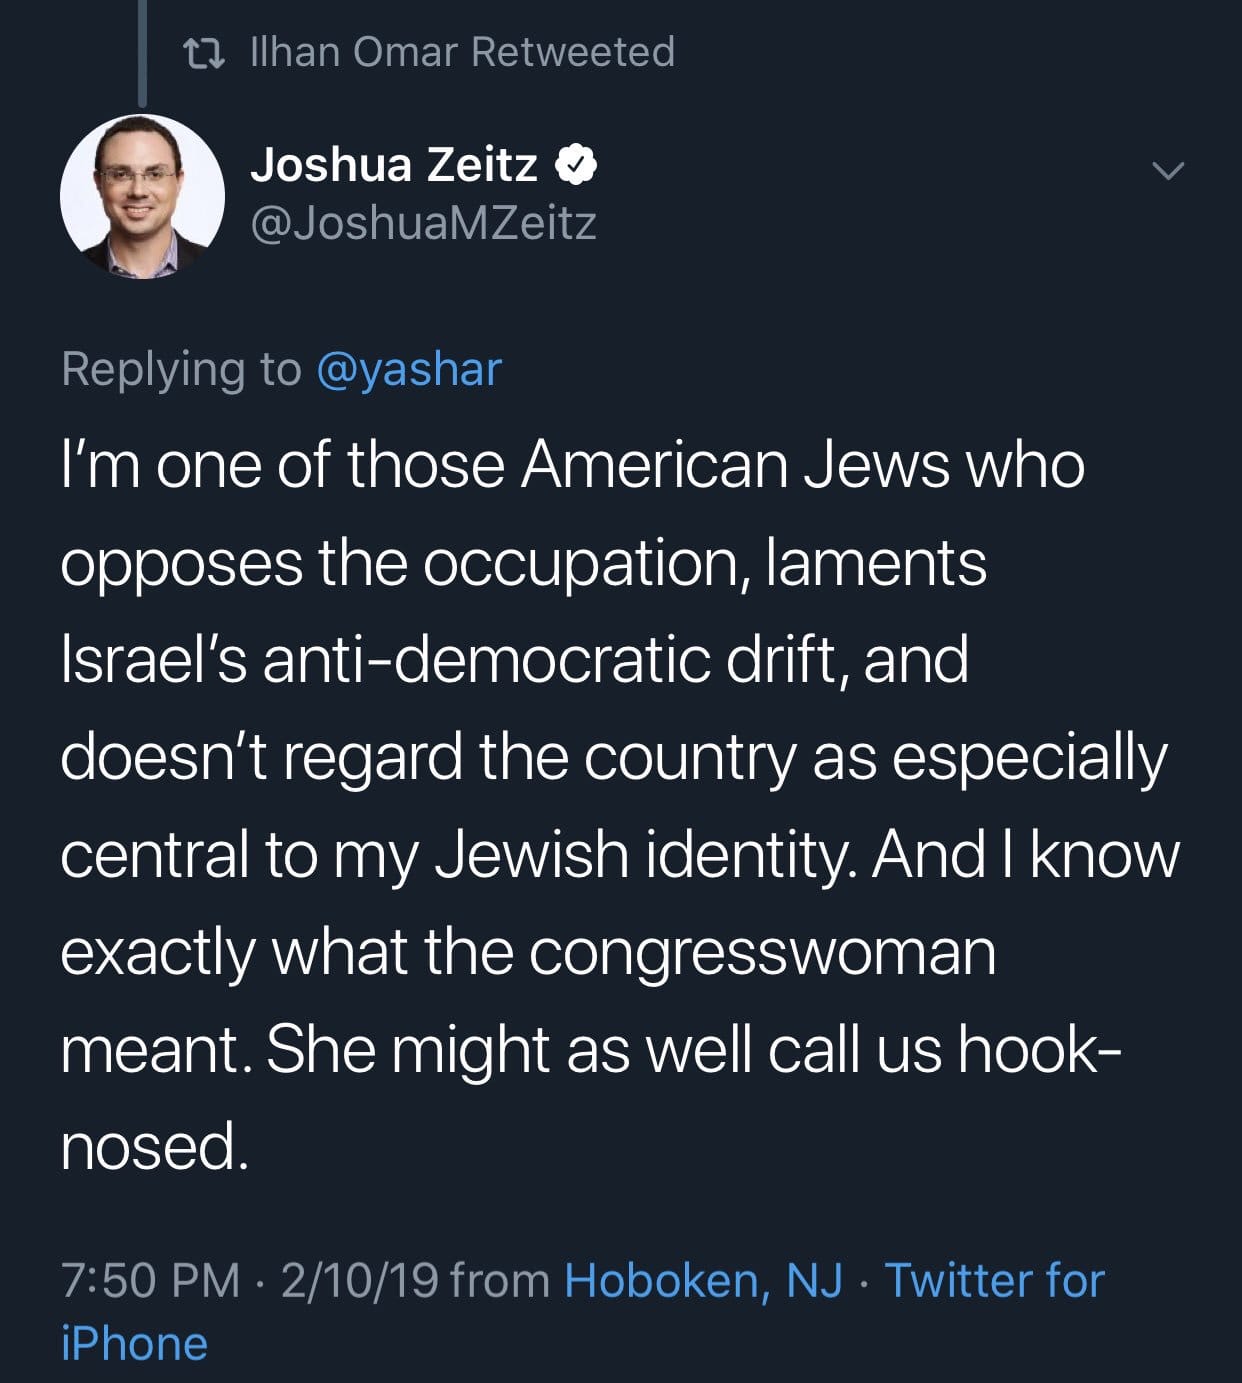The height and width of the screenshot is (1383, 1242).
Task: Open the @yashar mention link
Action: click(408, 370)
